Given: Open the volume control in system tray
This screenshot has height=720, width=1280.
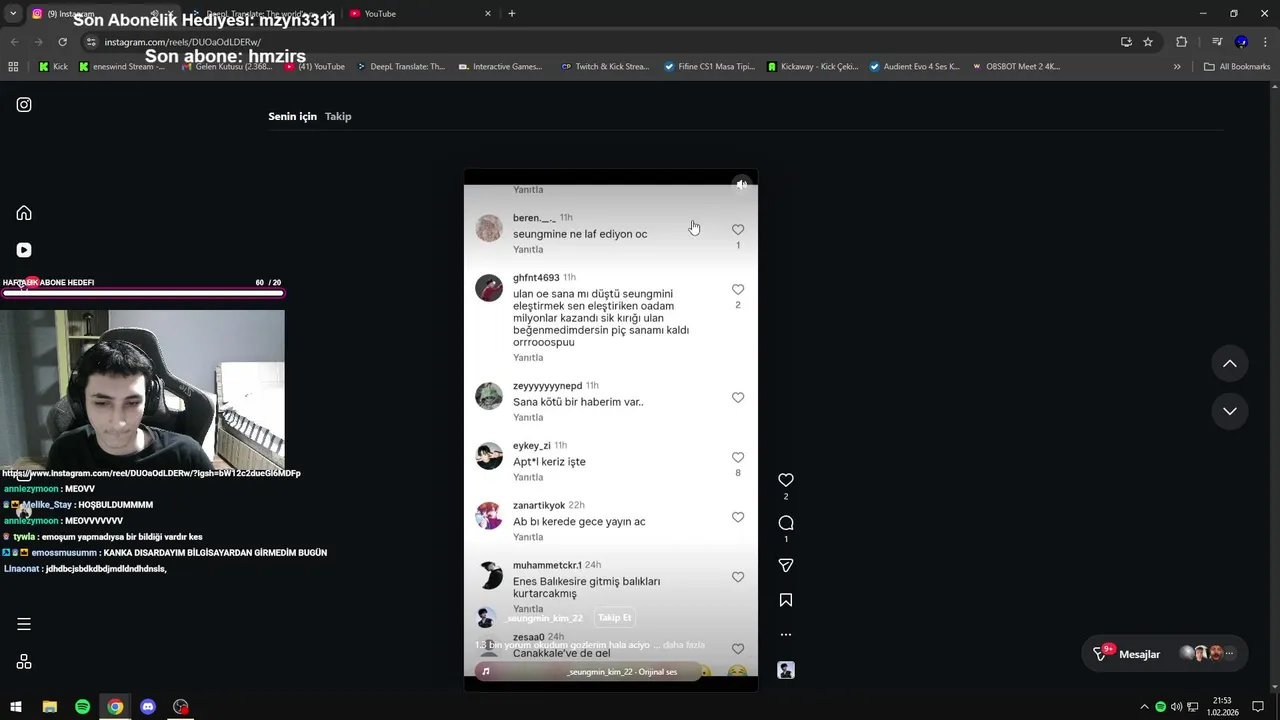Looking at the screenshot, I should coord(1176,707).
